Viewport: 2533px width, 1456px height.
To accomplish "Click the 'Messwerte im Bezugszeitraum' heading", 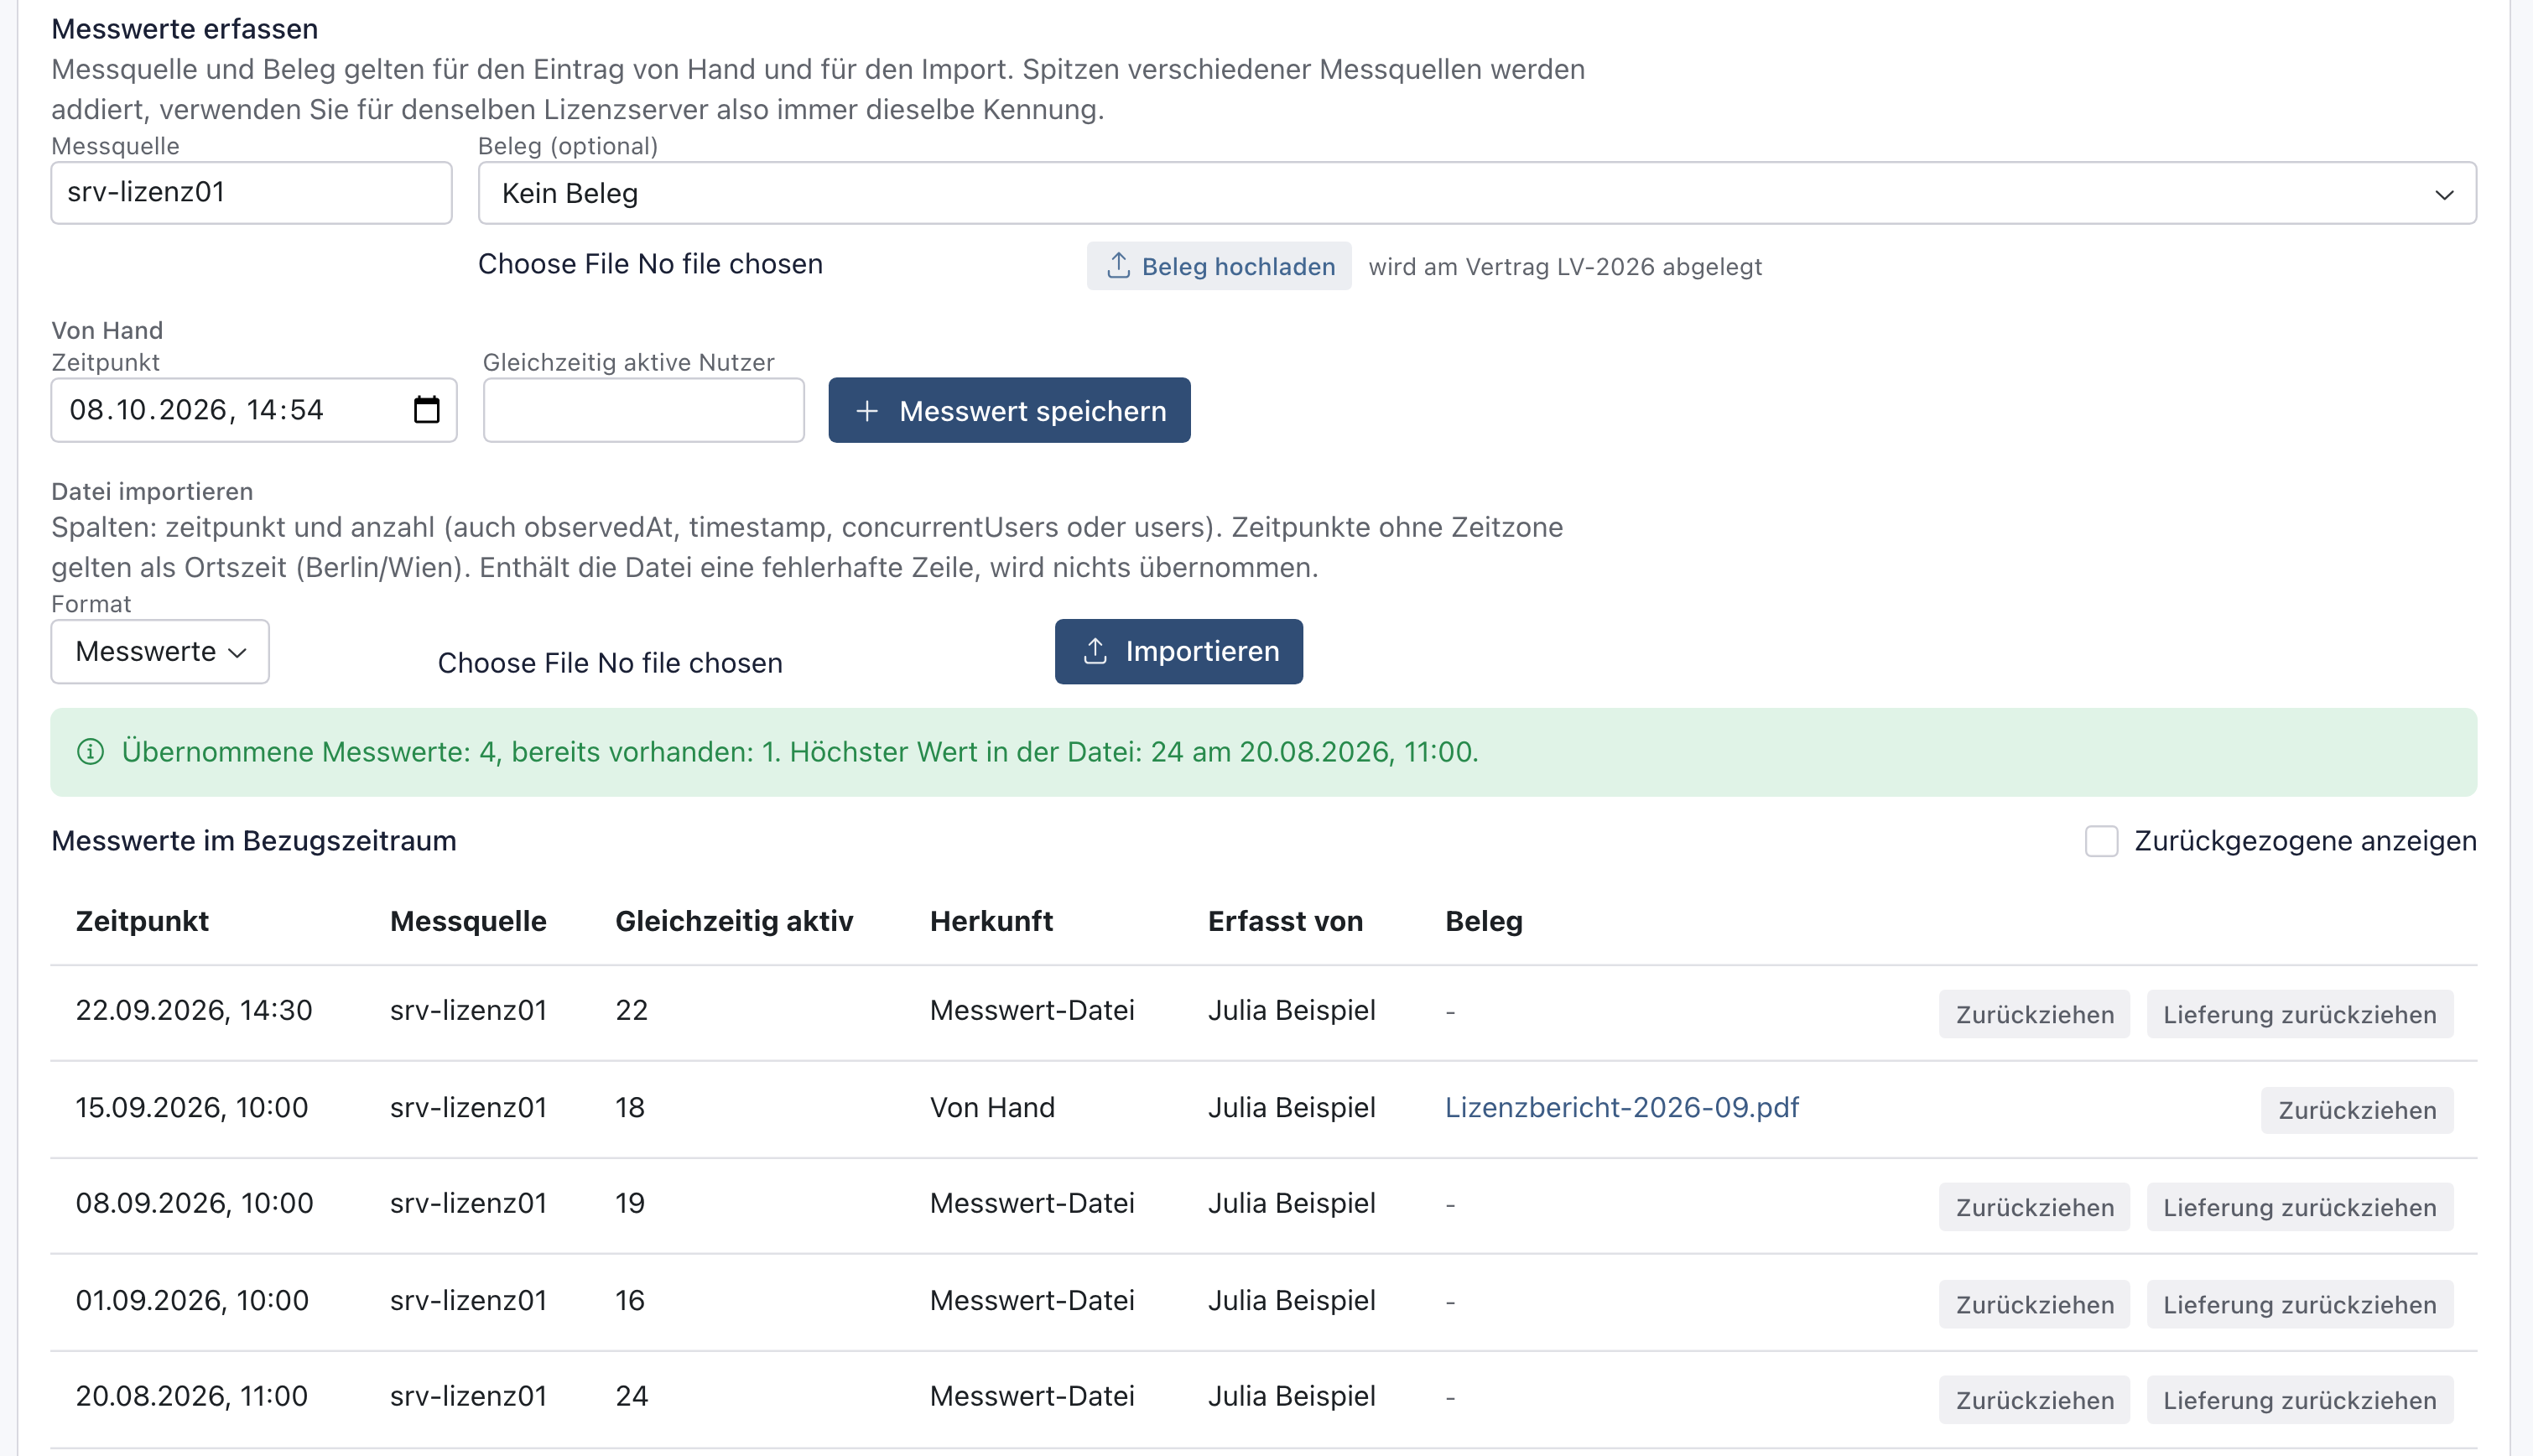I will click(254, 841).
